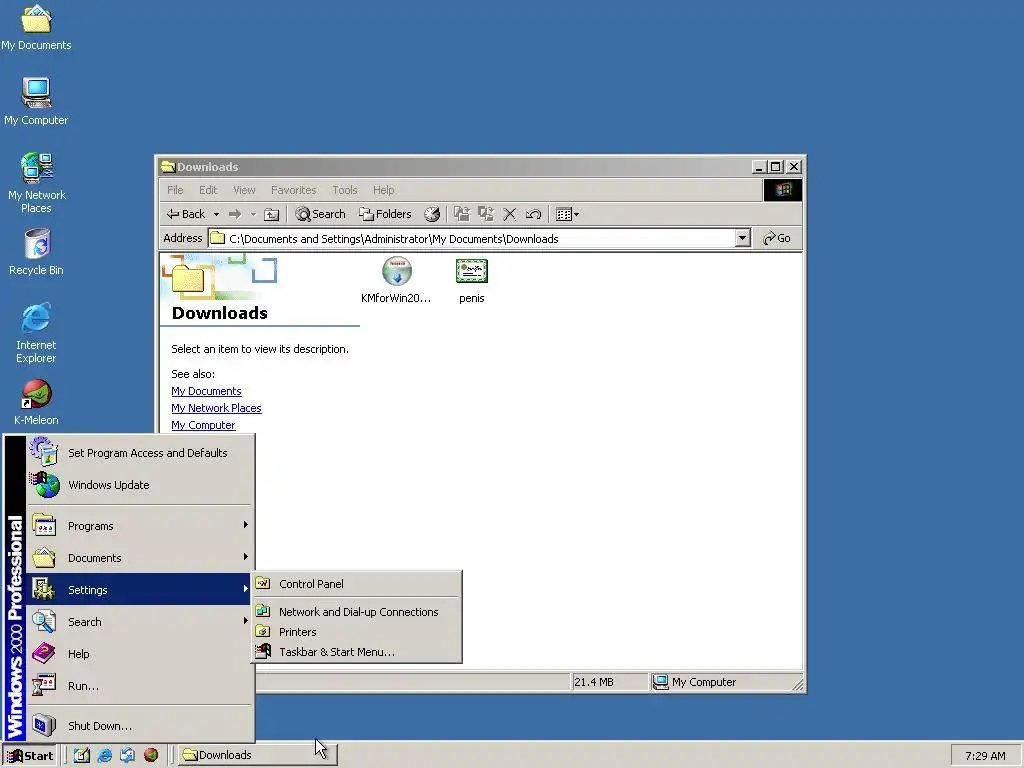The height and width of the screenshot is (768, 1024).
Task: Click the Delete X toolbar icon
Action: tap(509, 214)
